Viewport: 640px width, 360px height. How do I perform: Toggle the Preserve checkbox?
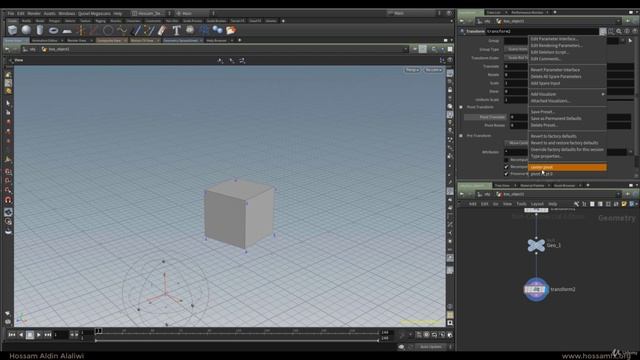coord(507,174)
